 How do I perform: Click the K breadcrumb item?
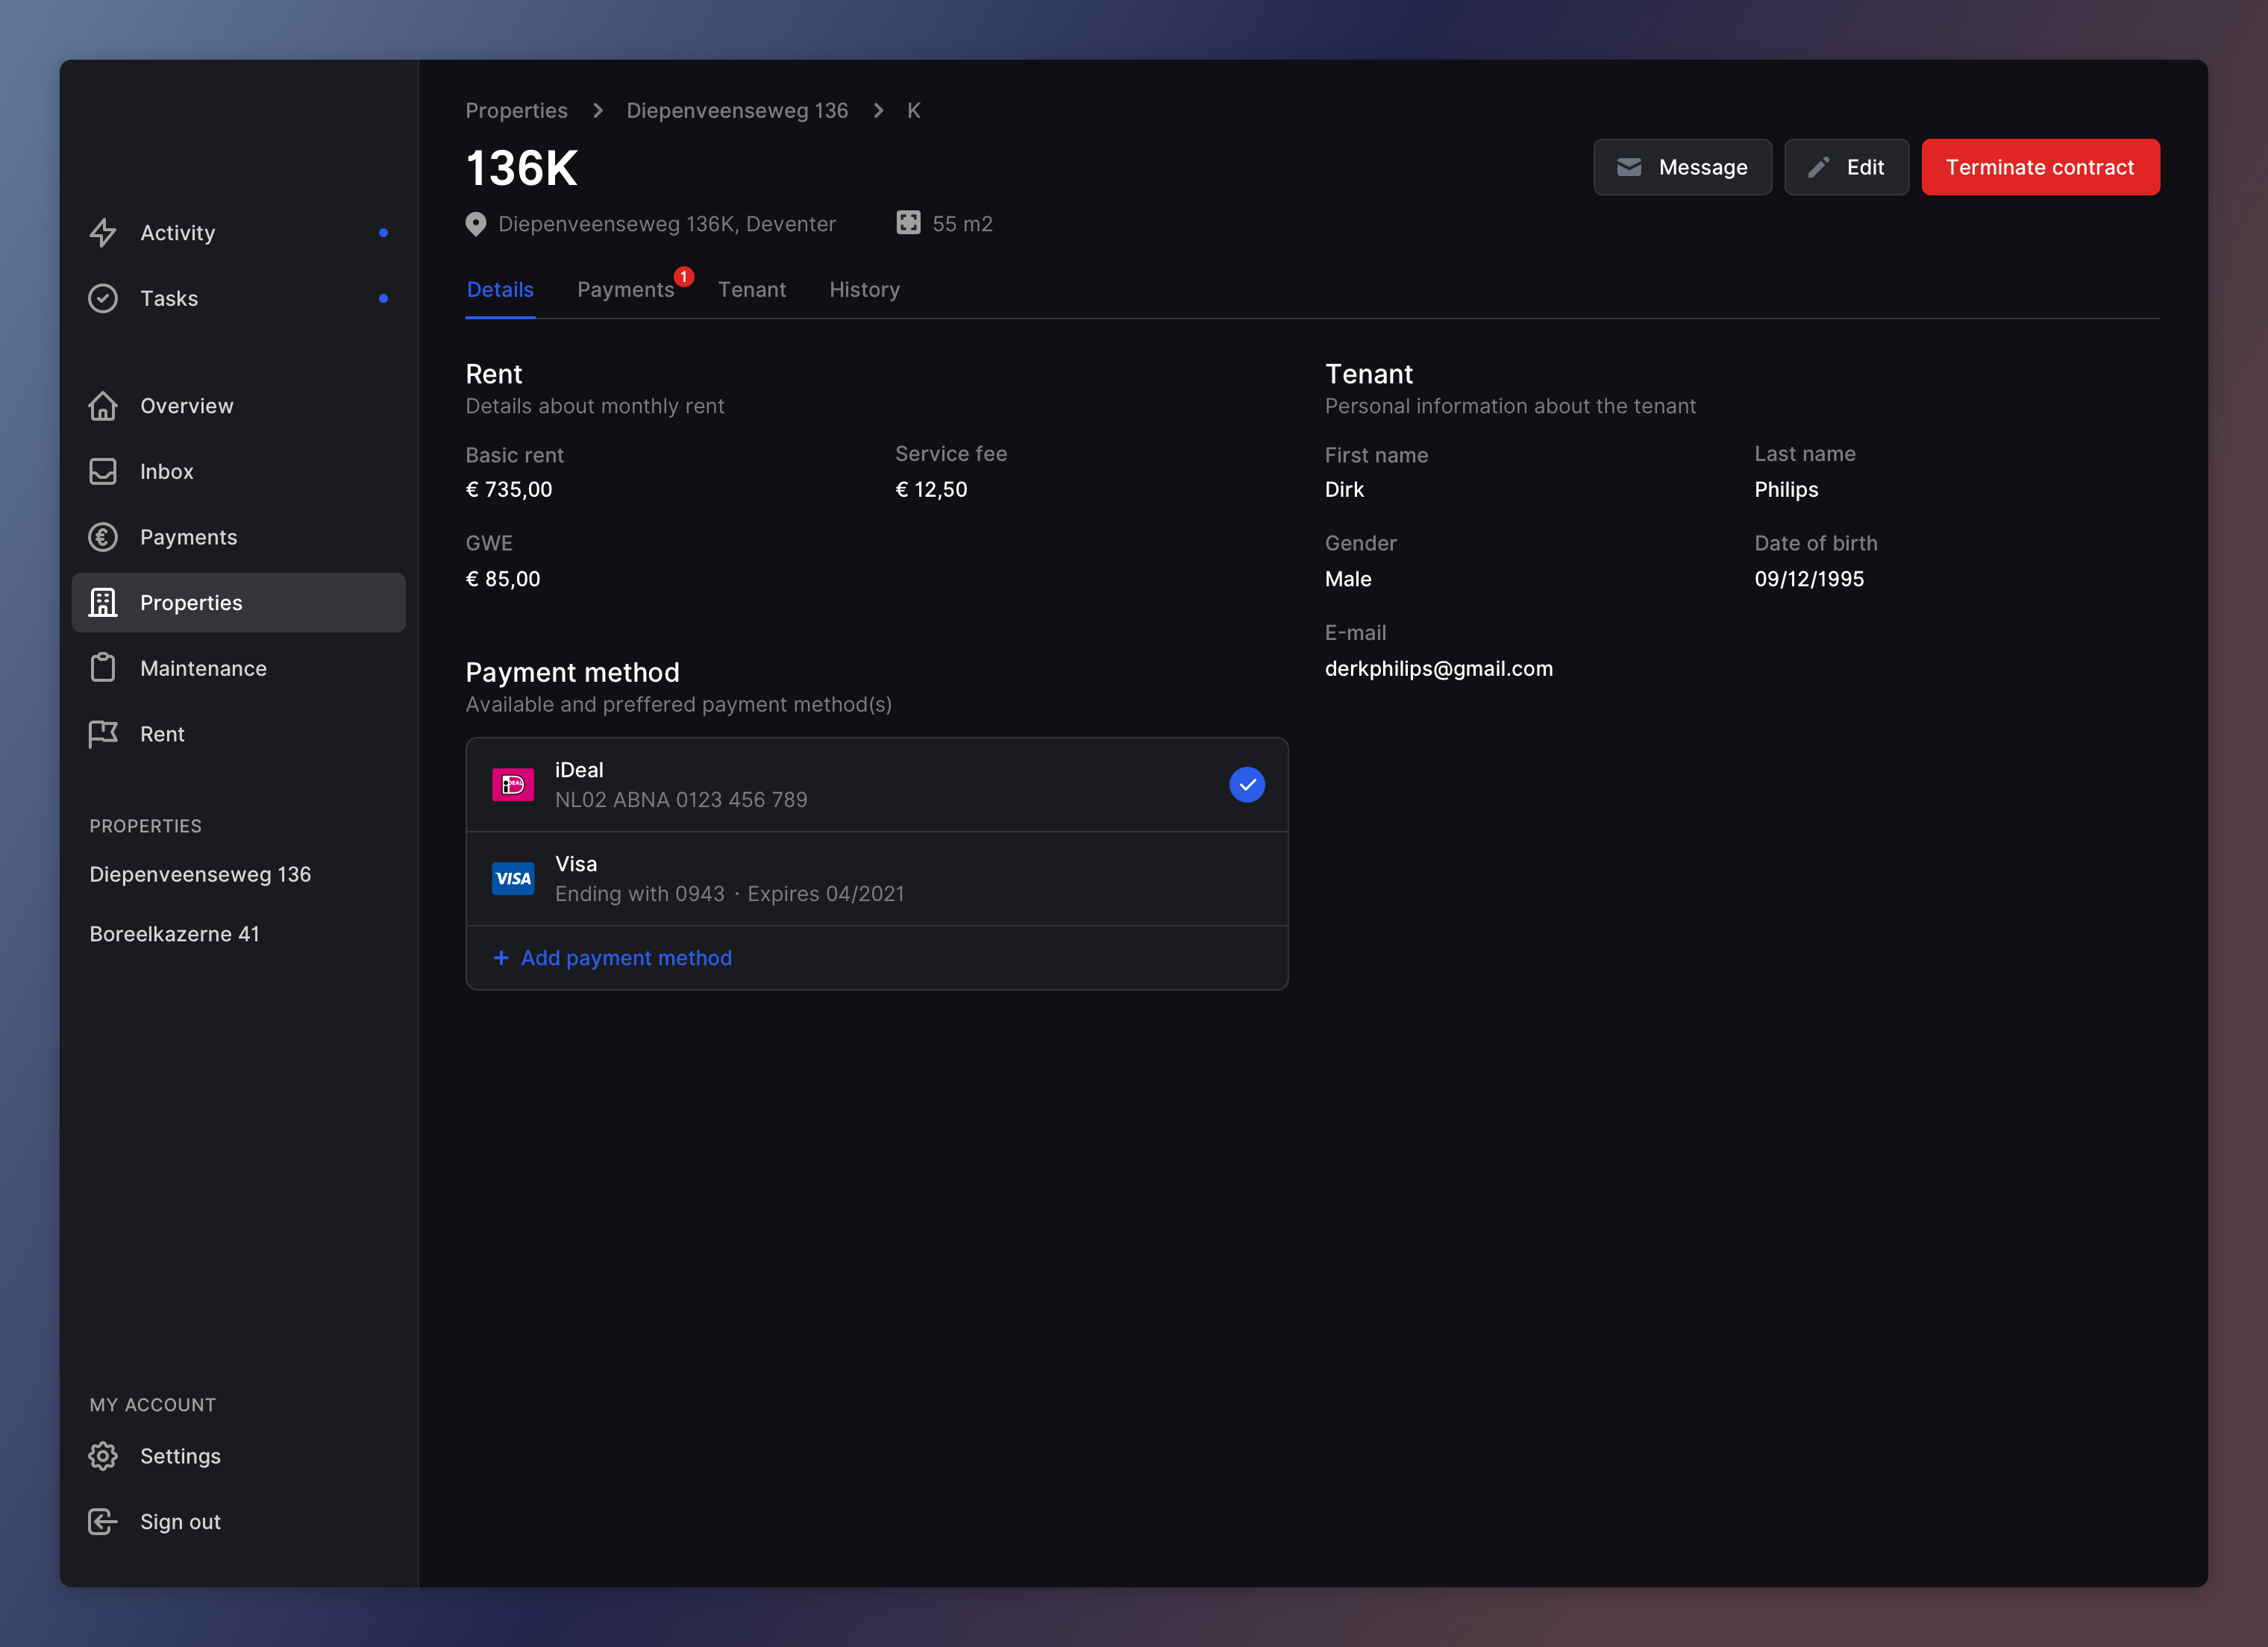[914, 111]
